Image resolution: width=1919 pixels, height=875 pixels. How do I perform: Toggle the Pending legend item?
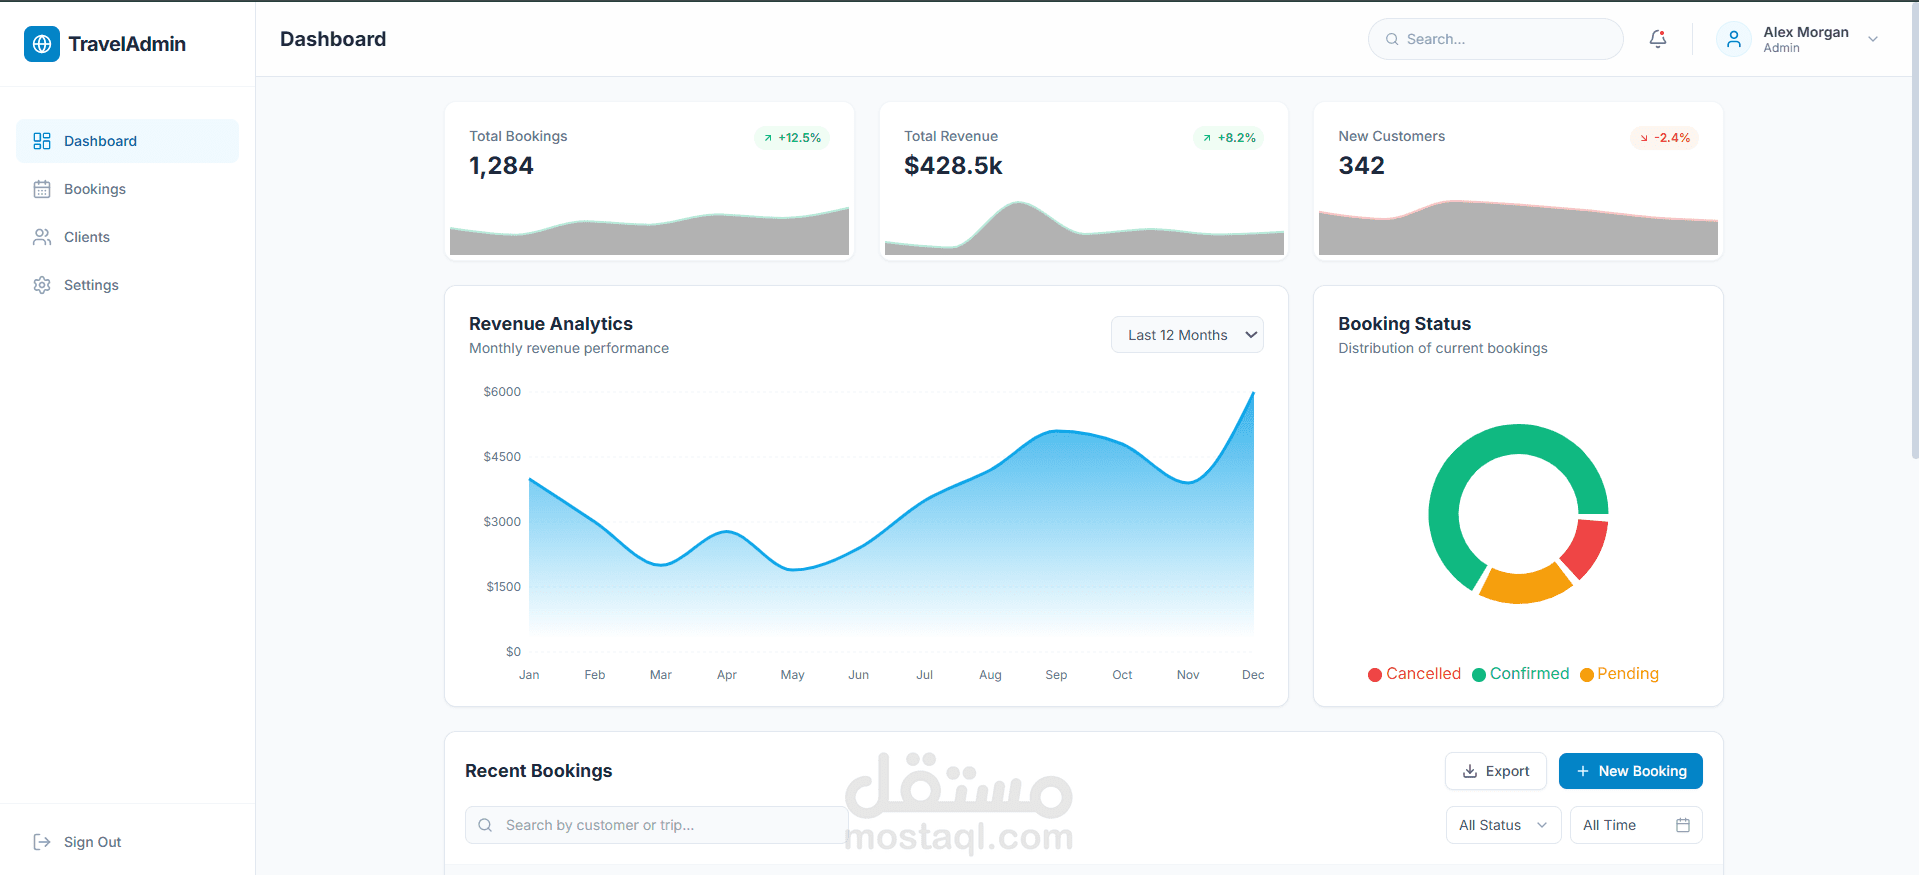(1619, 674)
